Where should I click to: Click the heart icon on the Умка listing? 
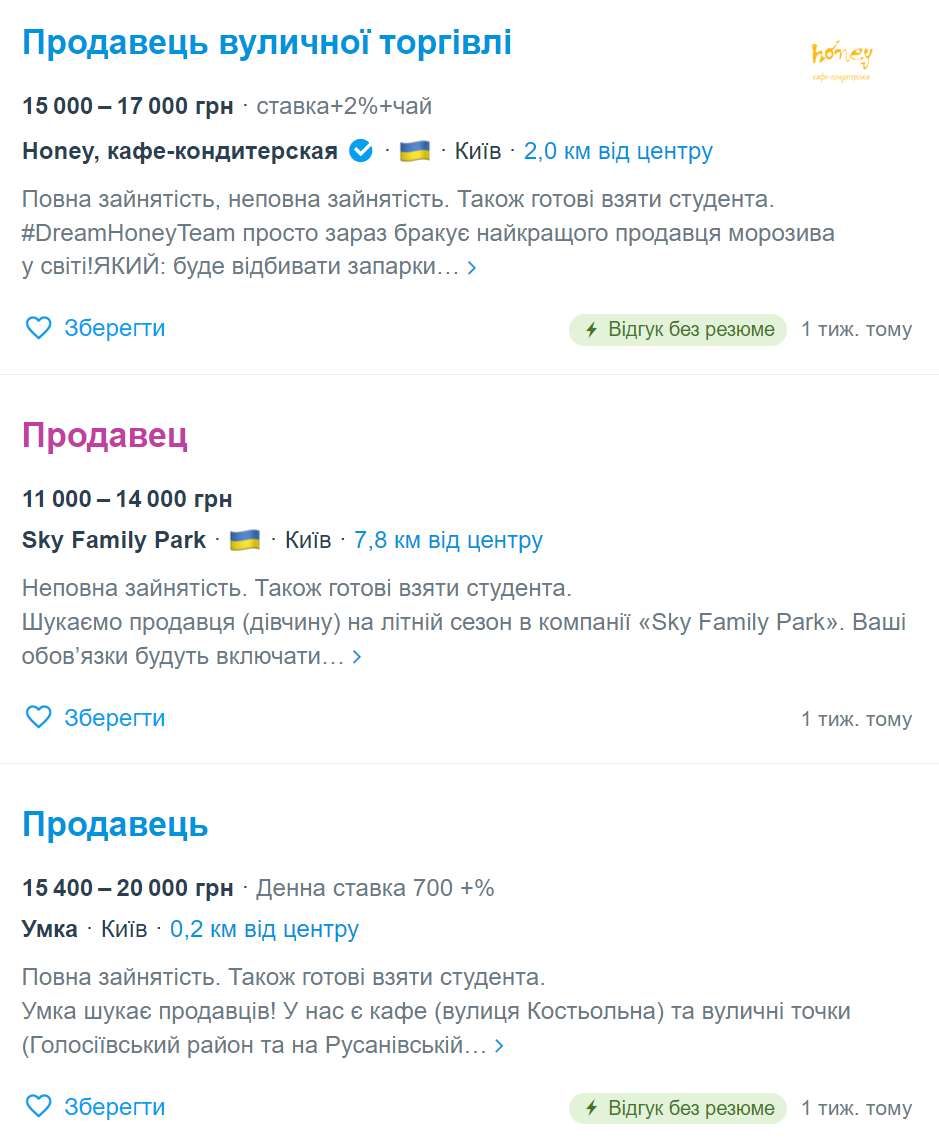38,1107
